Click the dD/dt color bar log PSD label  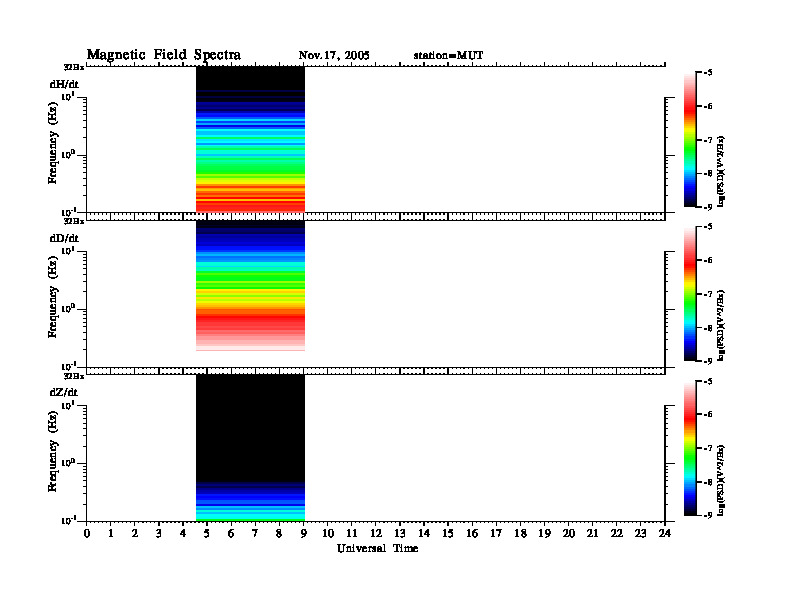point(721,325)
